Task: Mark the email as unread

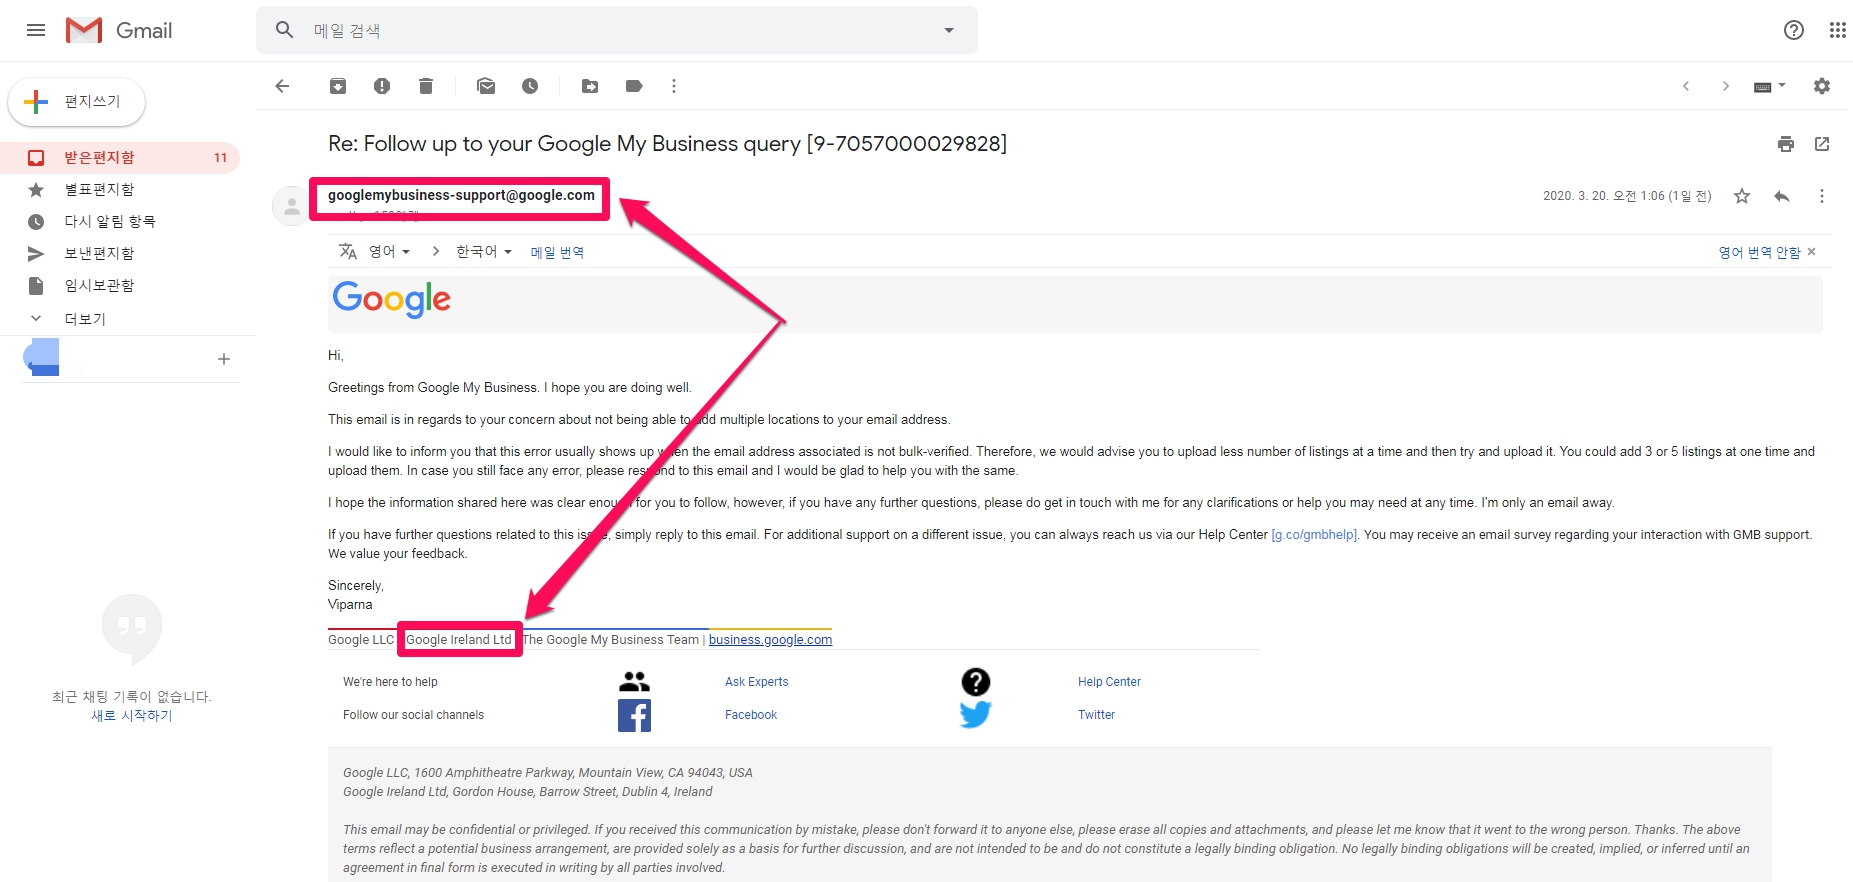Action: [x=486, y=86]
